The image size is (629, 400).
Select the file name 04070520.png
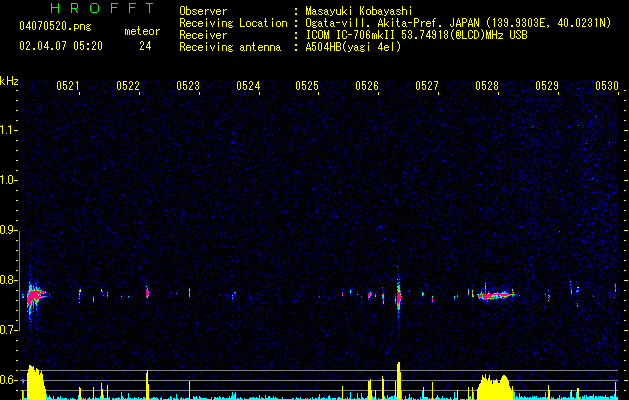[x=55, y=27]
